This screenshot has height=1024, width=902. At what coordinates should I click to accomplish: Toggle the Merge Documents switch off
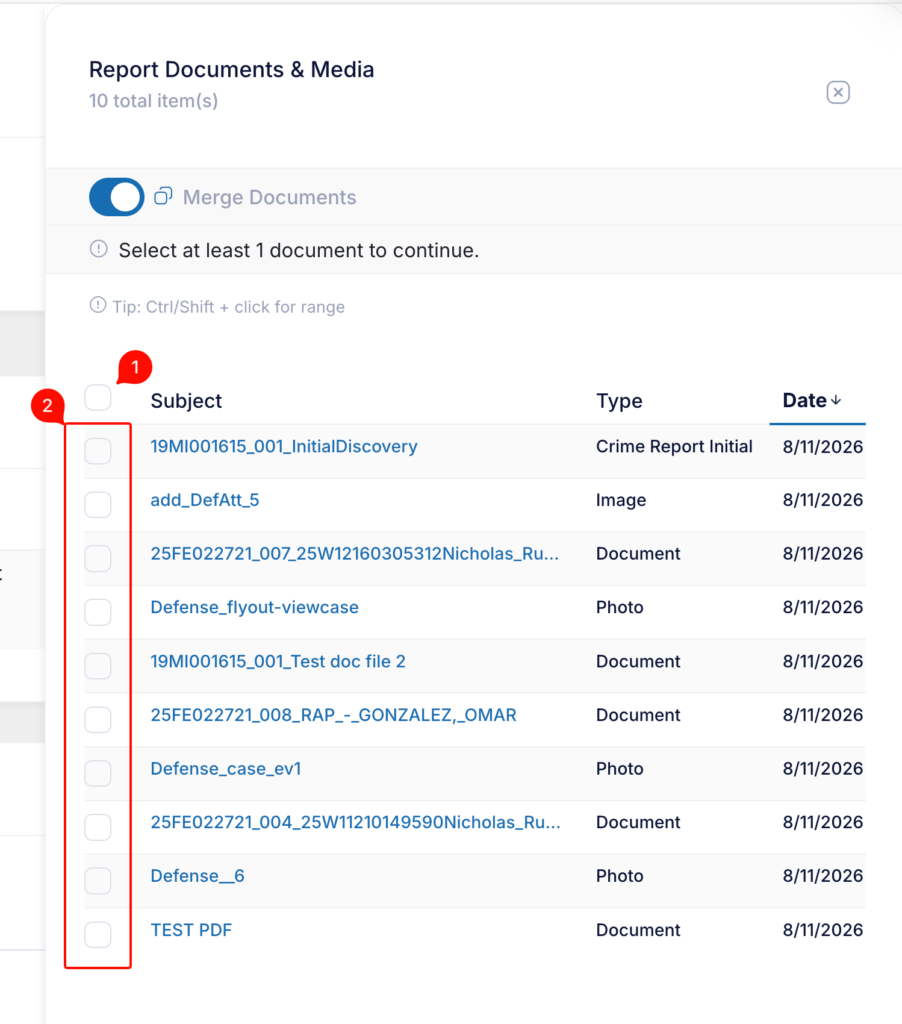click(x=117, y=197)
